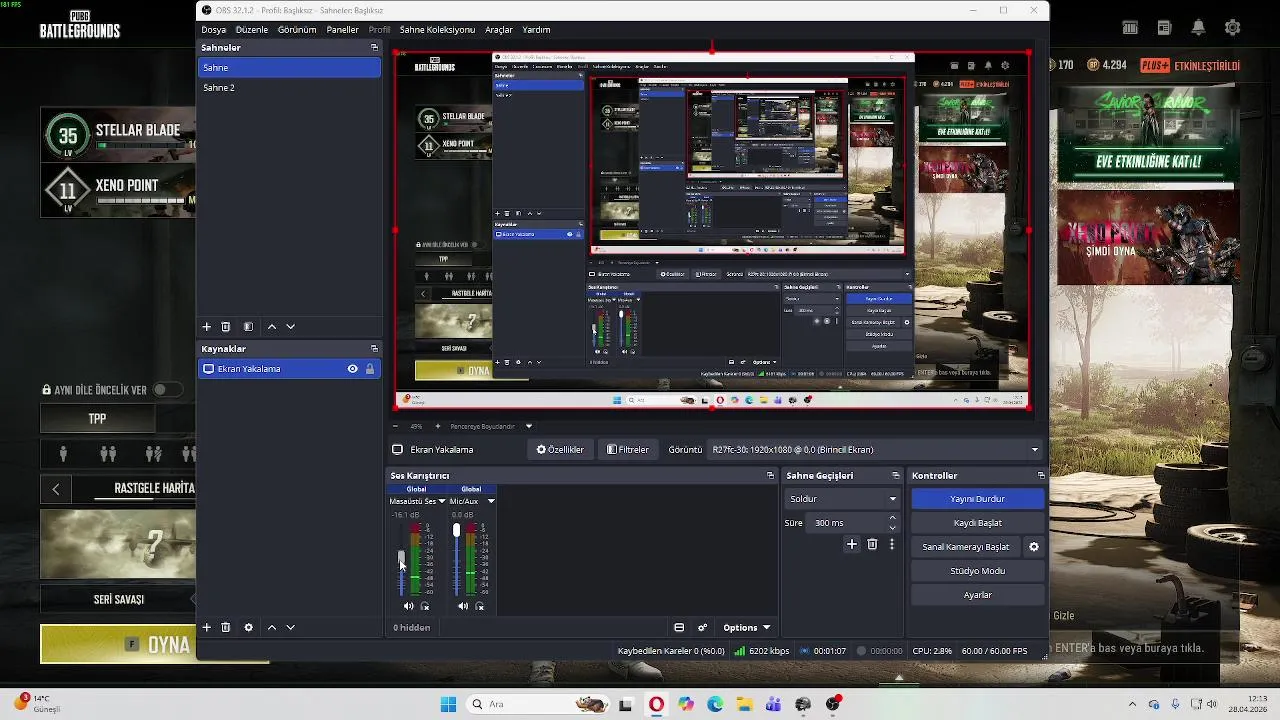Move source up in Kaynaklar panel

point(271,627)
